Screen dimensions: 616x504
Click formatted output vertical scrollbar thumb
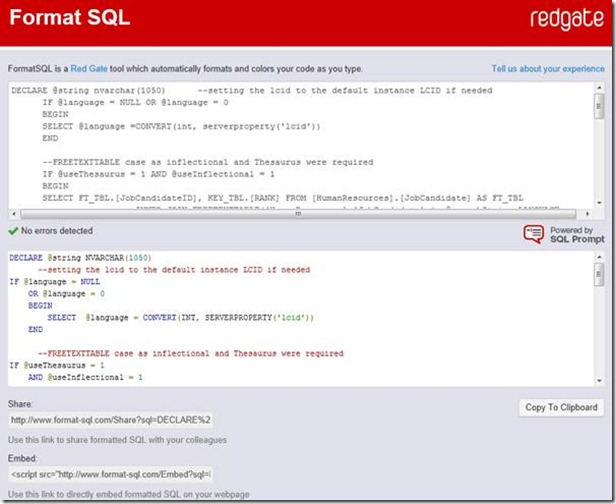(599, 274)
